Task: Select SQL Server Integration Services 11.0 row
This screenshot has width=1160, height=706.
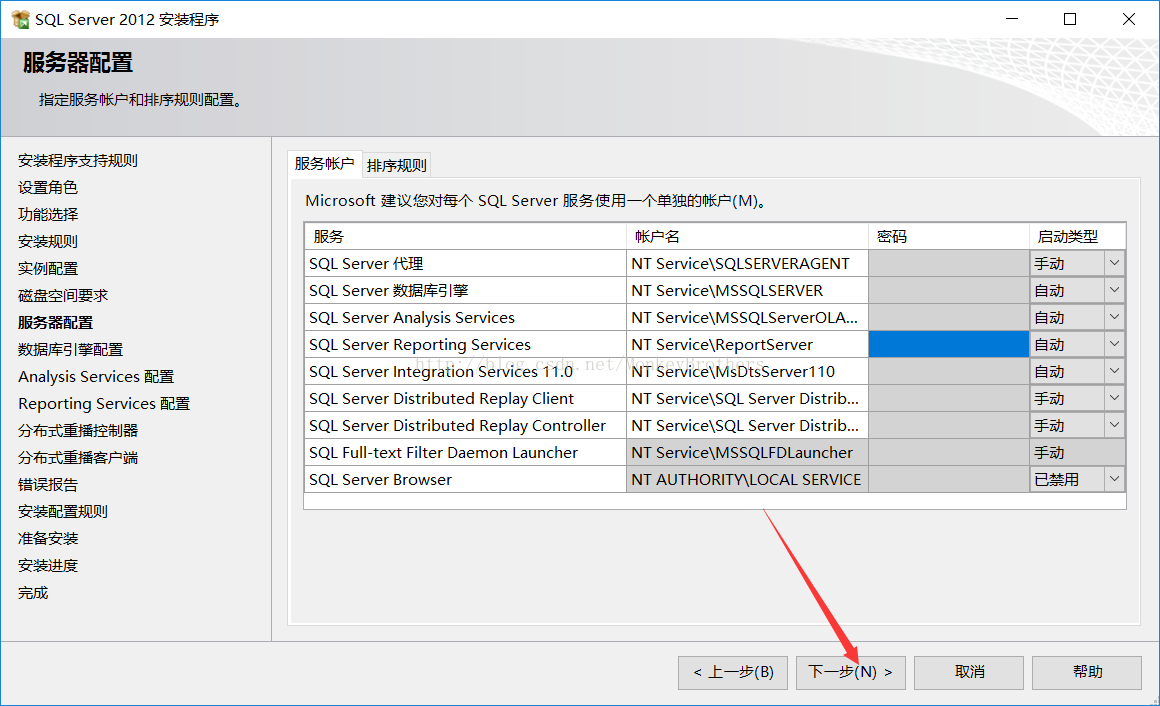Action: [x=465, y=371]
